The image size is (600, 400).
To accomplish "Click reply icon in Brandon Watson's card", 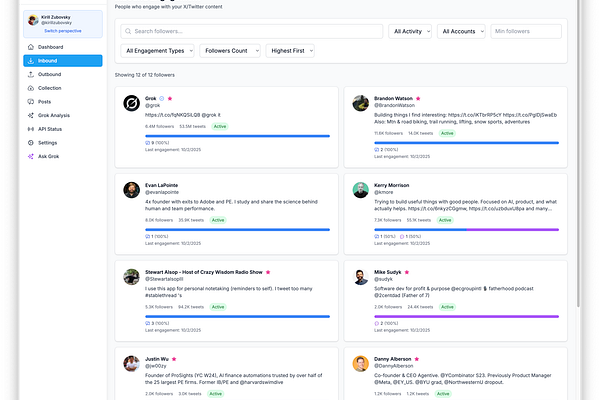I will (377, 150).
